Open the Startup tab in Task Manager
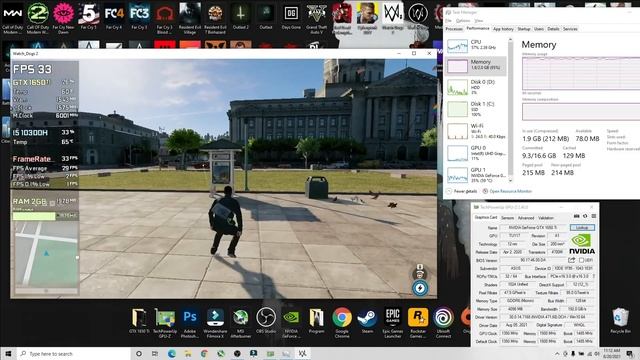The height and width of the screenshot is (360, 640). coord(524,29)
